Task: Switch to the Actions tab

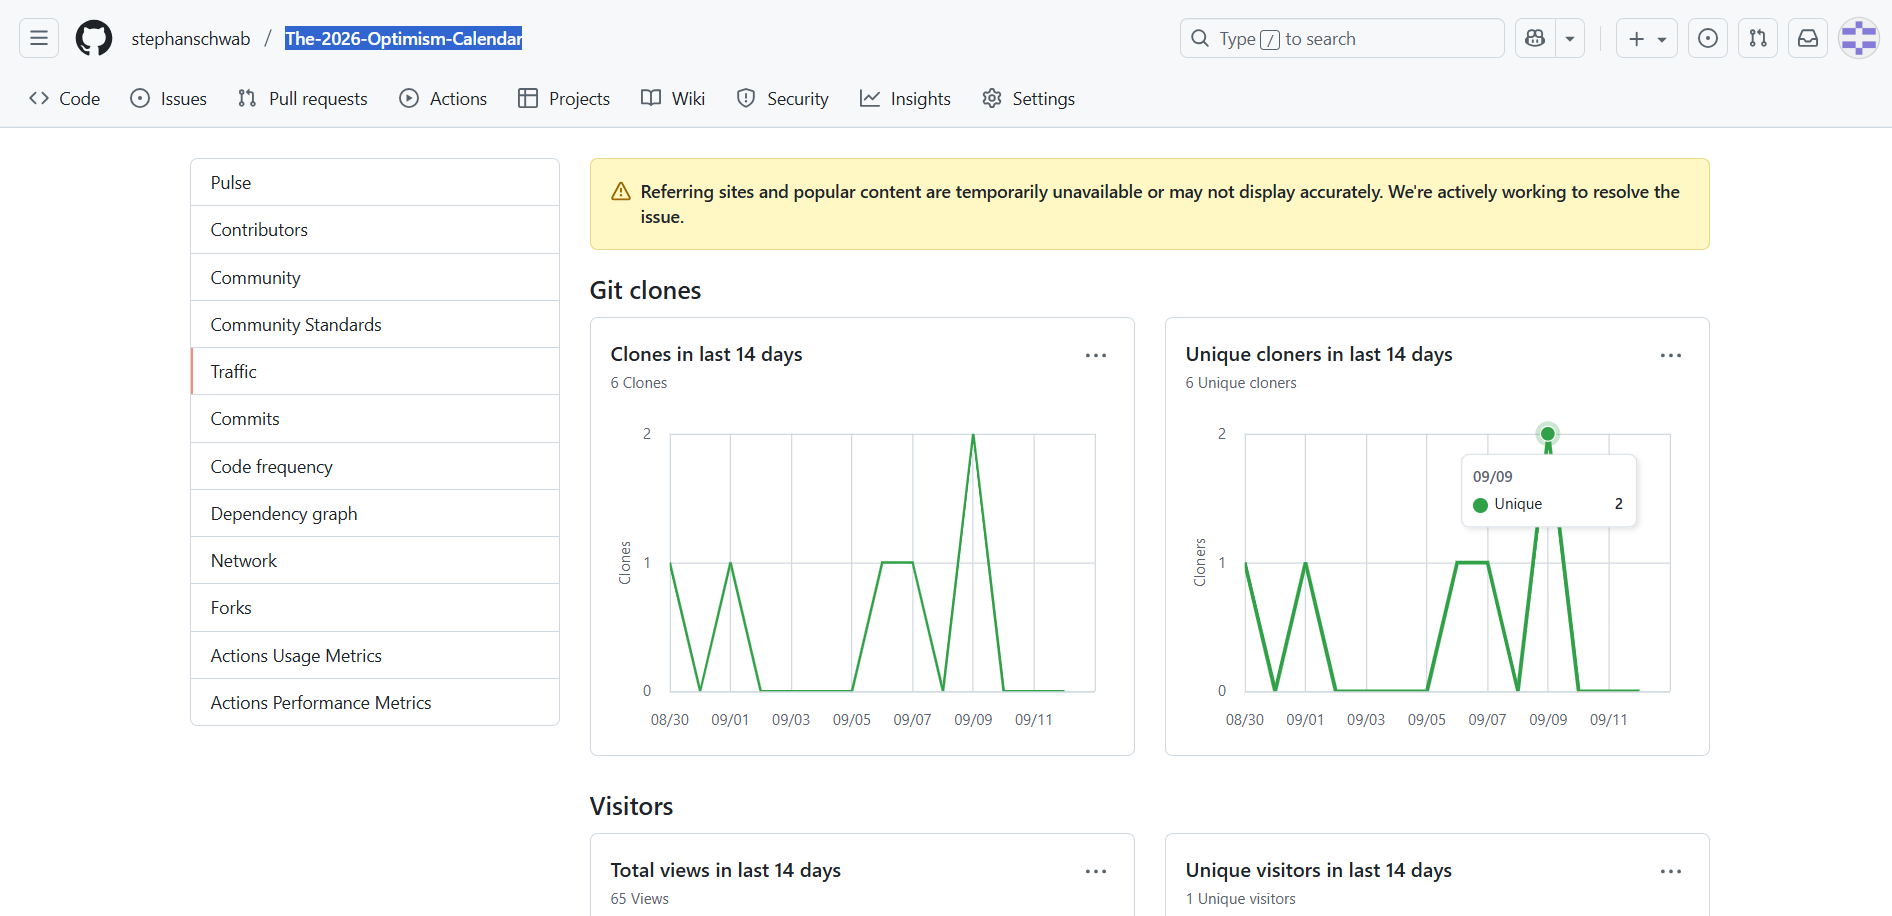Action: coord(443,98)
